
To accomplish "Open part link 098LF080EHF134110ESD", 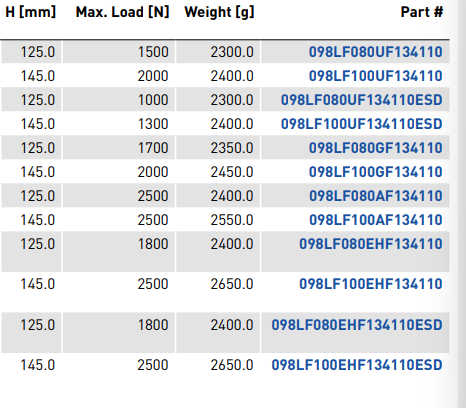I will coord(357,325).
